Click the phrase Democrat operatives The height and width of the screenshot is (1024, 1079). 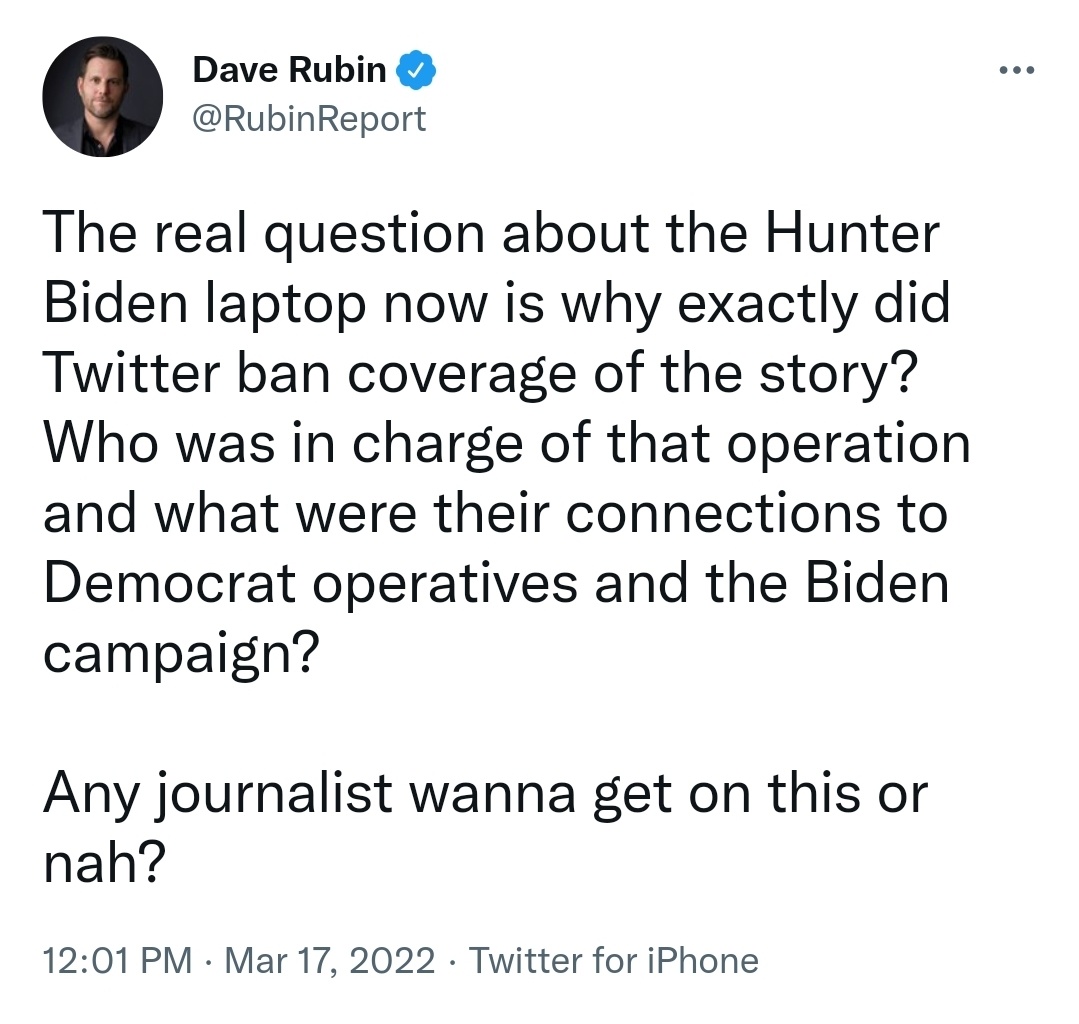[x=310, y=585]
